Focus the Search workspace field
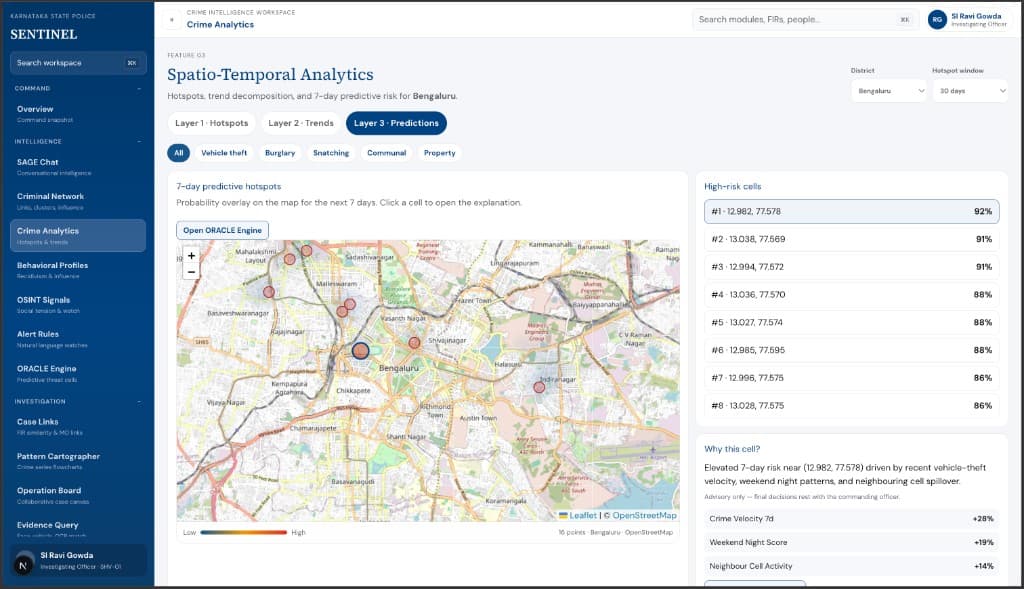 78,63
